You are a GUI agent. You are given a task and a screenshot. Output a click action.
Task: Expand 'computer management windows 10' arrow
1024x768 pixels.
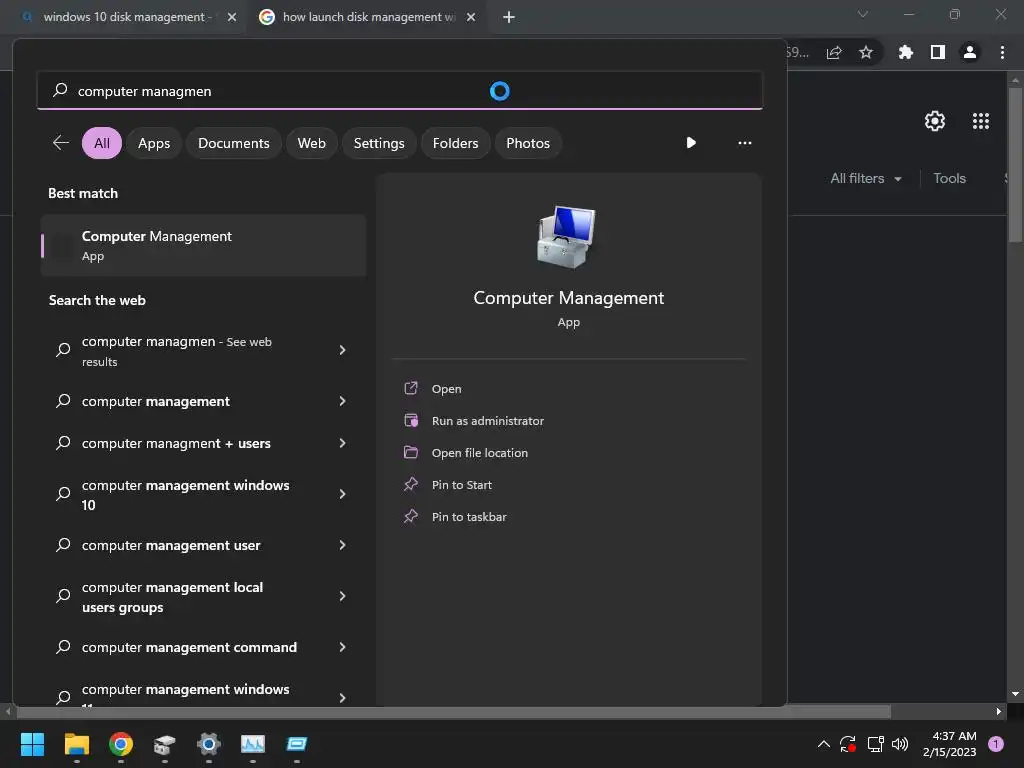point(342,494)
